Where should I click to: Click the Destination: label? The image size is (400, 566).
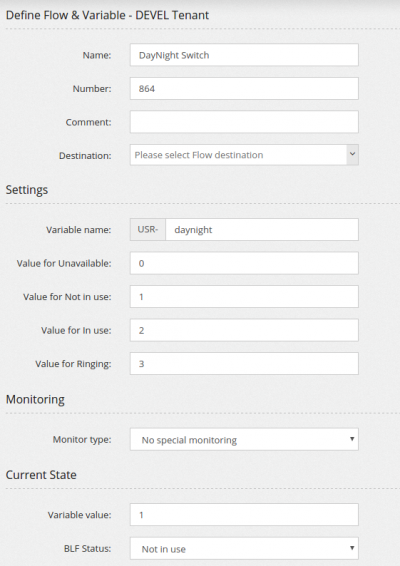[x=85, y=156]
